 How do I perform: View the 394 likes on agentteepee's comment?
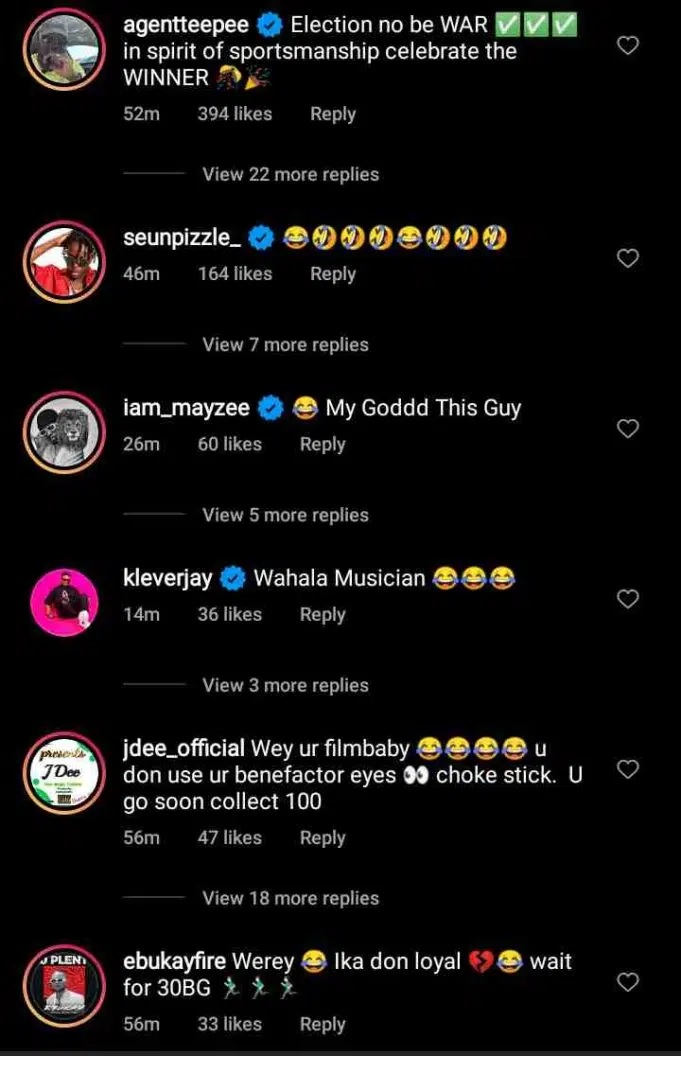(x=234, y=114)
